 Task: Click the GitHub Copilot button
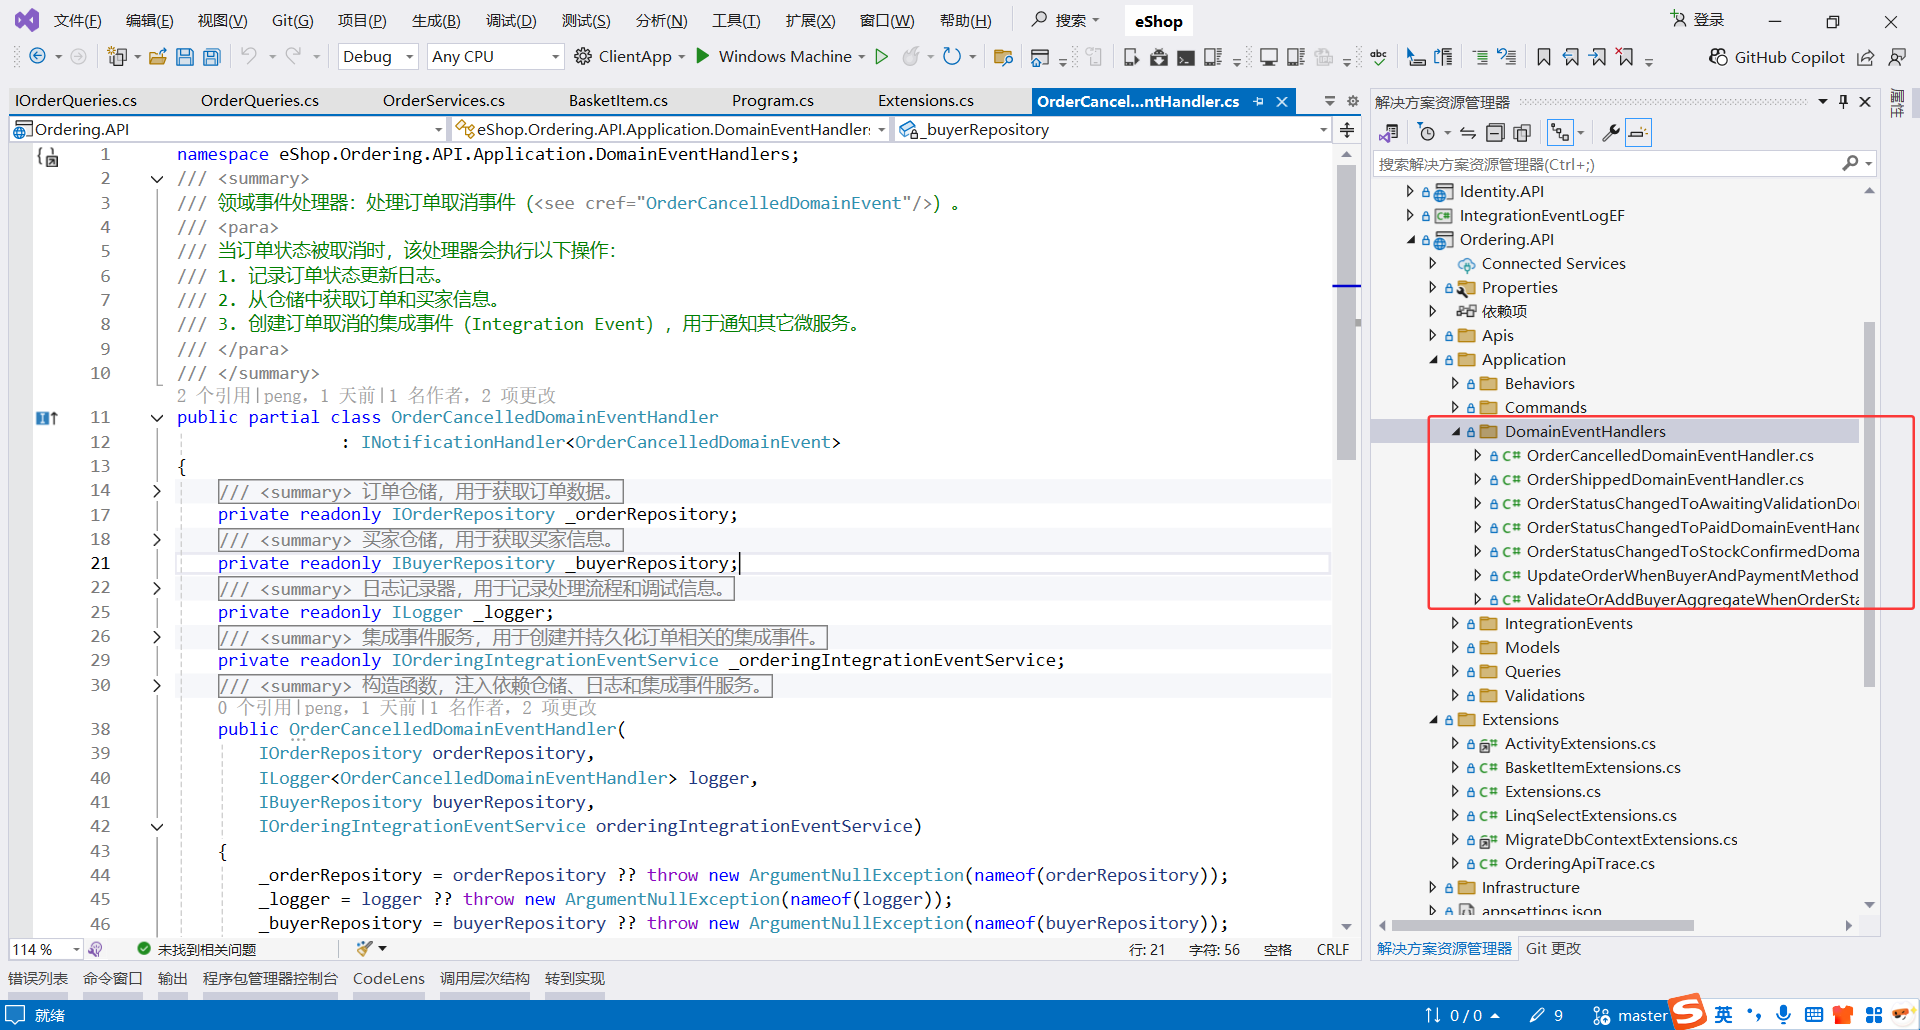coord(1777,57)
